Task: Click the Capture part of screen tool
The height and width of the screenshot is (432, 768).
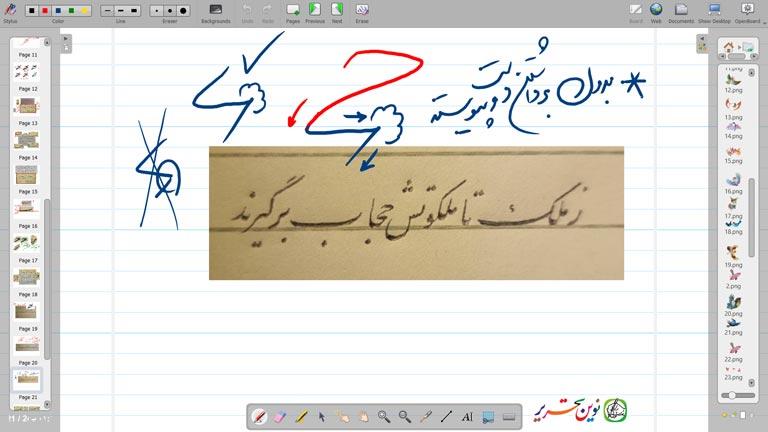Action: pos(488,416)
